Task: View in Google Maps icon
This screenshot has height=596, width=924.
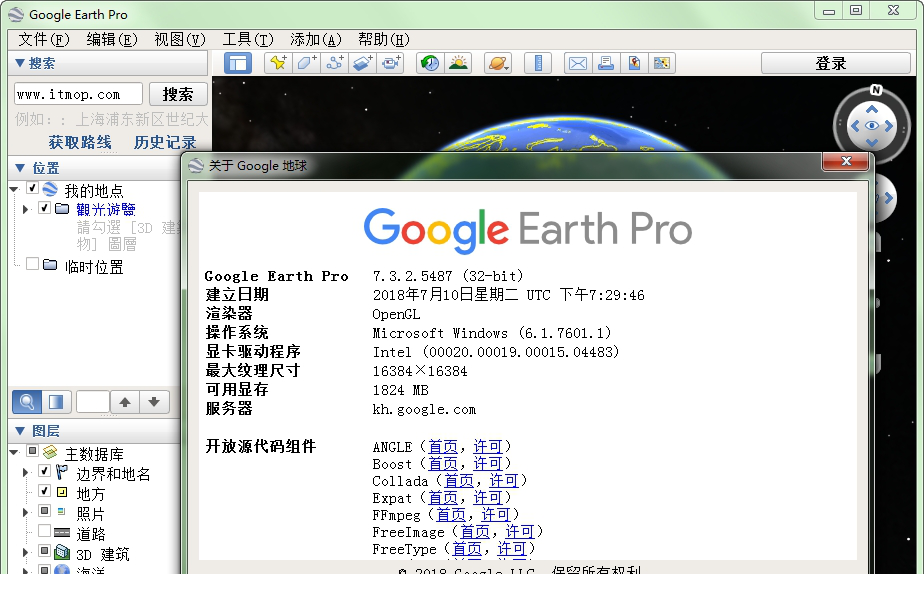Action: [662, 63]
